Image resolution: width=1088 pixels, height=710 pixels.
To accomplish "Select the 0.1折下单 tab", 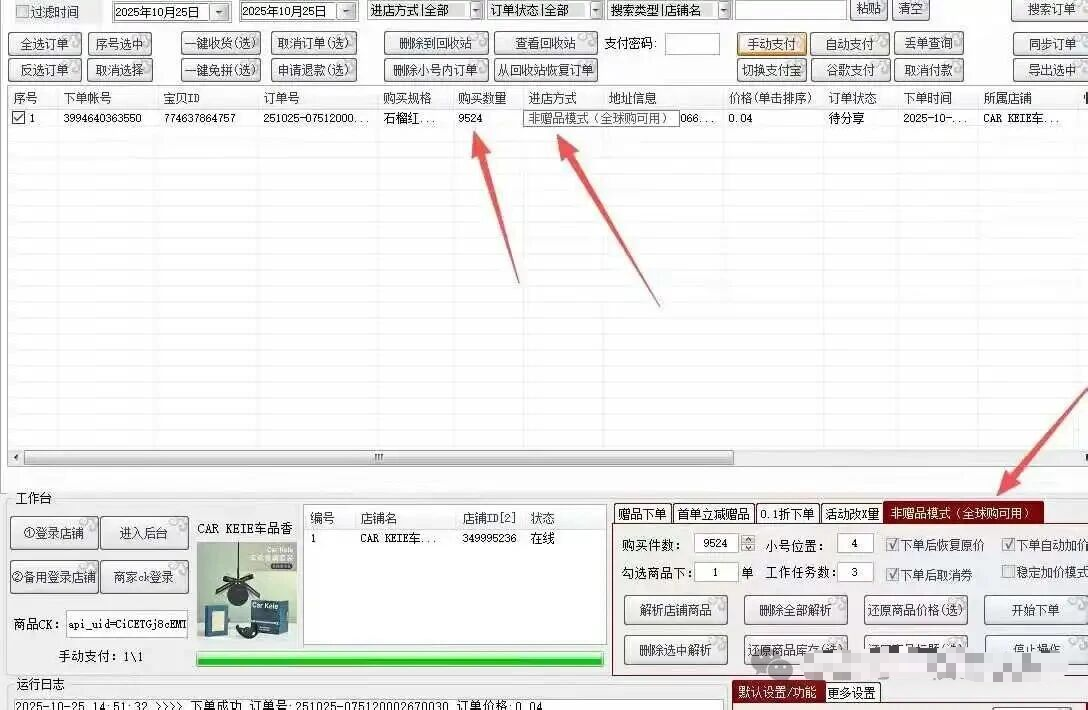I will click(x=787, y=514).
